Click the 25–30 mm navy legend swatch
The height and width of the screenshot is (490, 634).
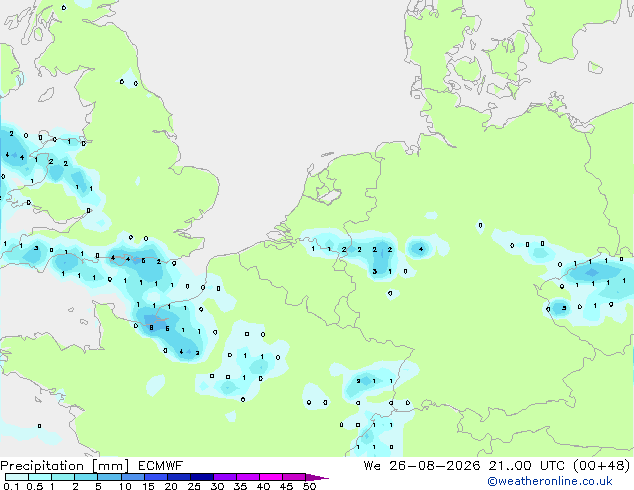click(201, 477)
